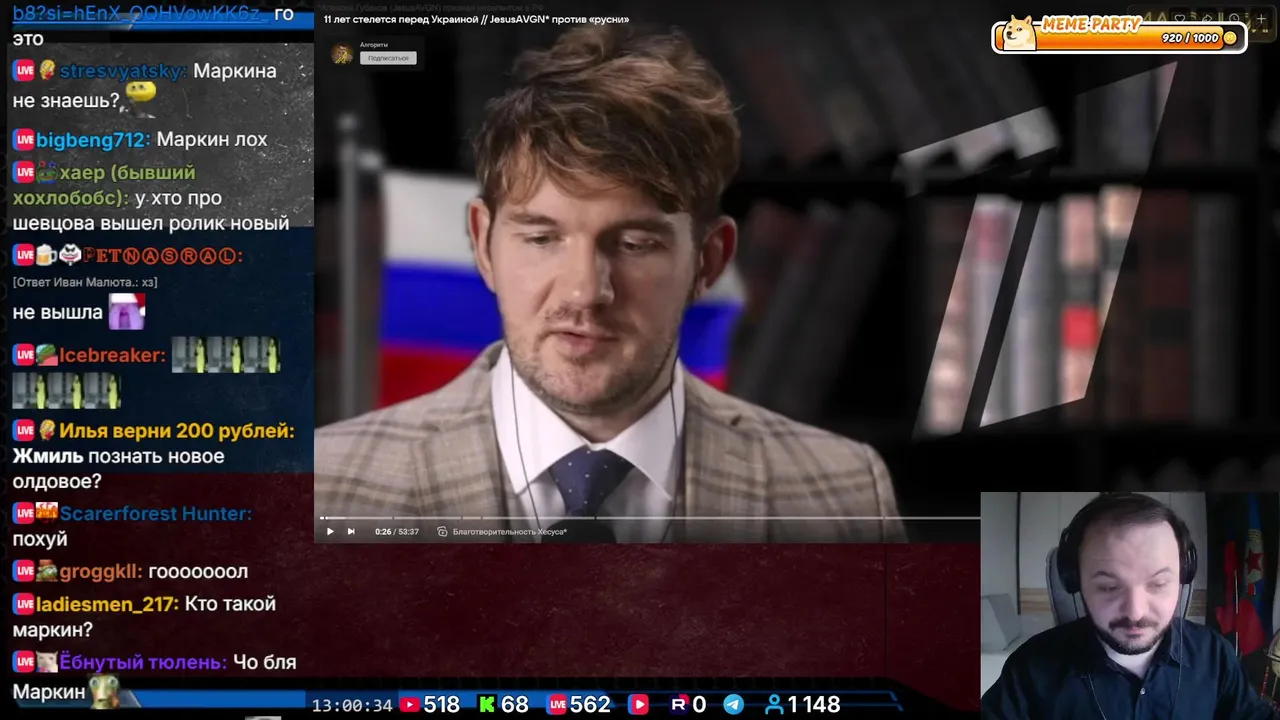This screenshot has width=1280, height=720.
Task: Click chat message 'гоооооол'
Action: (198, 571)
